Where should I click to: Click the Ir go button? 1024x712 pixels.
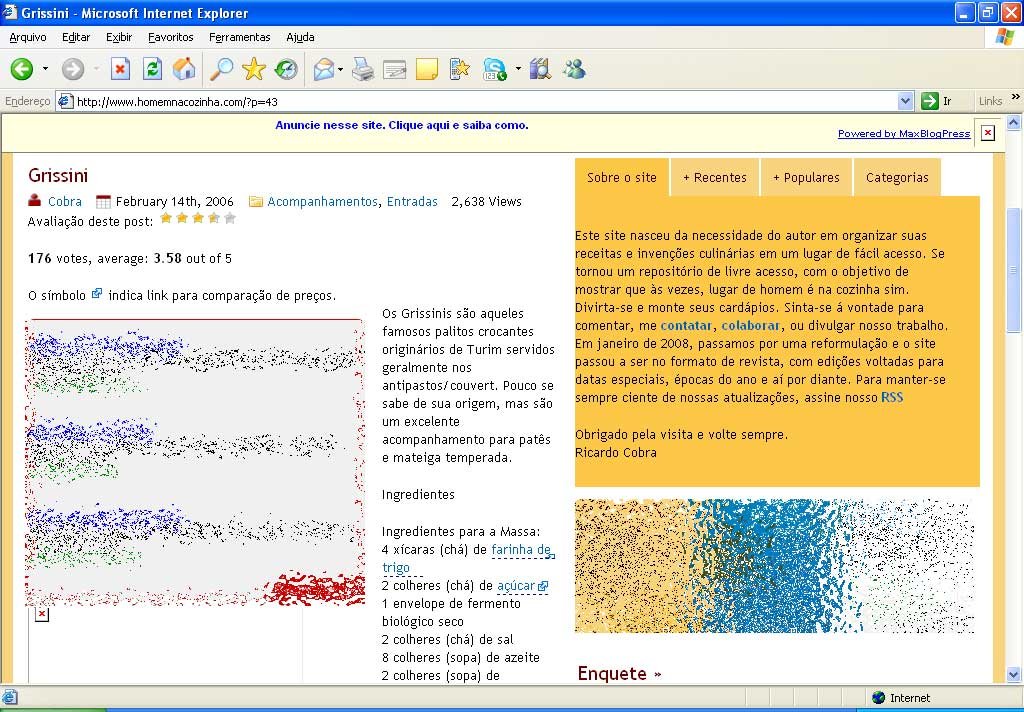(936, 101)
